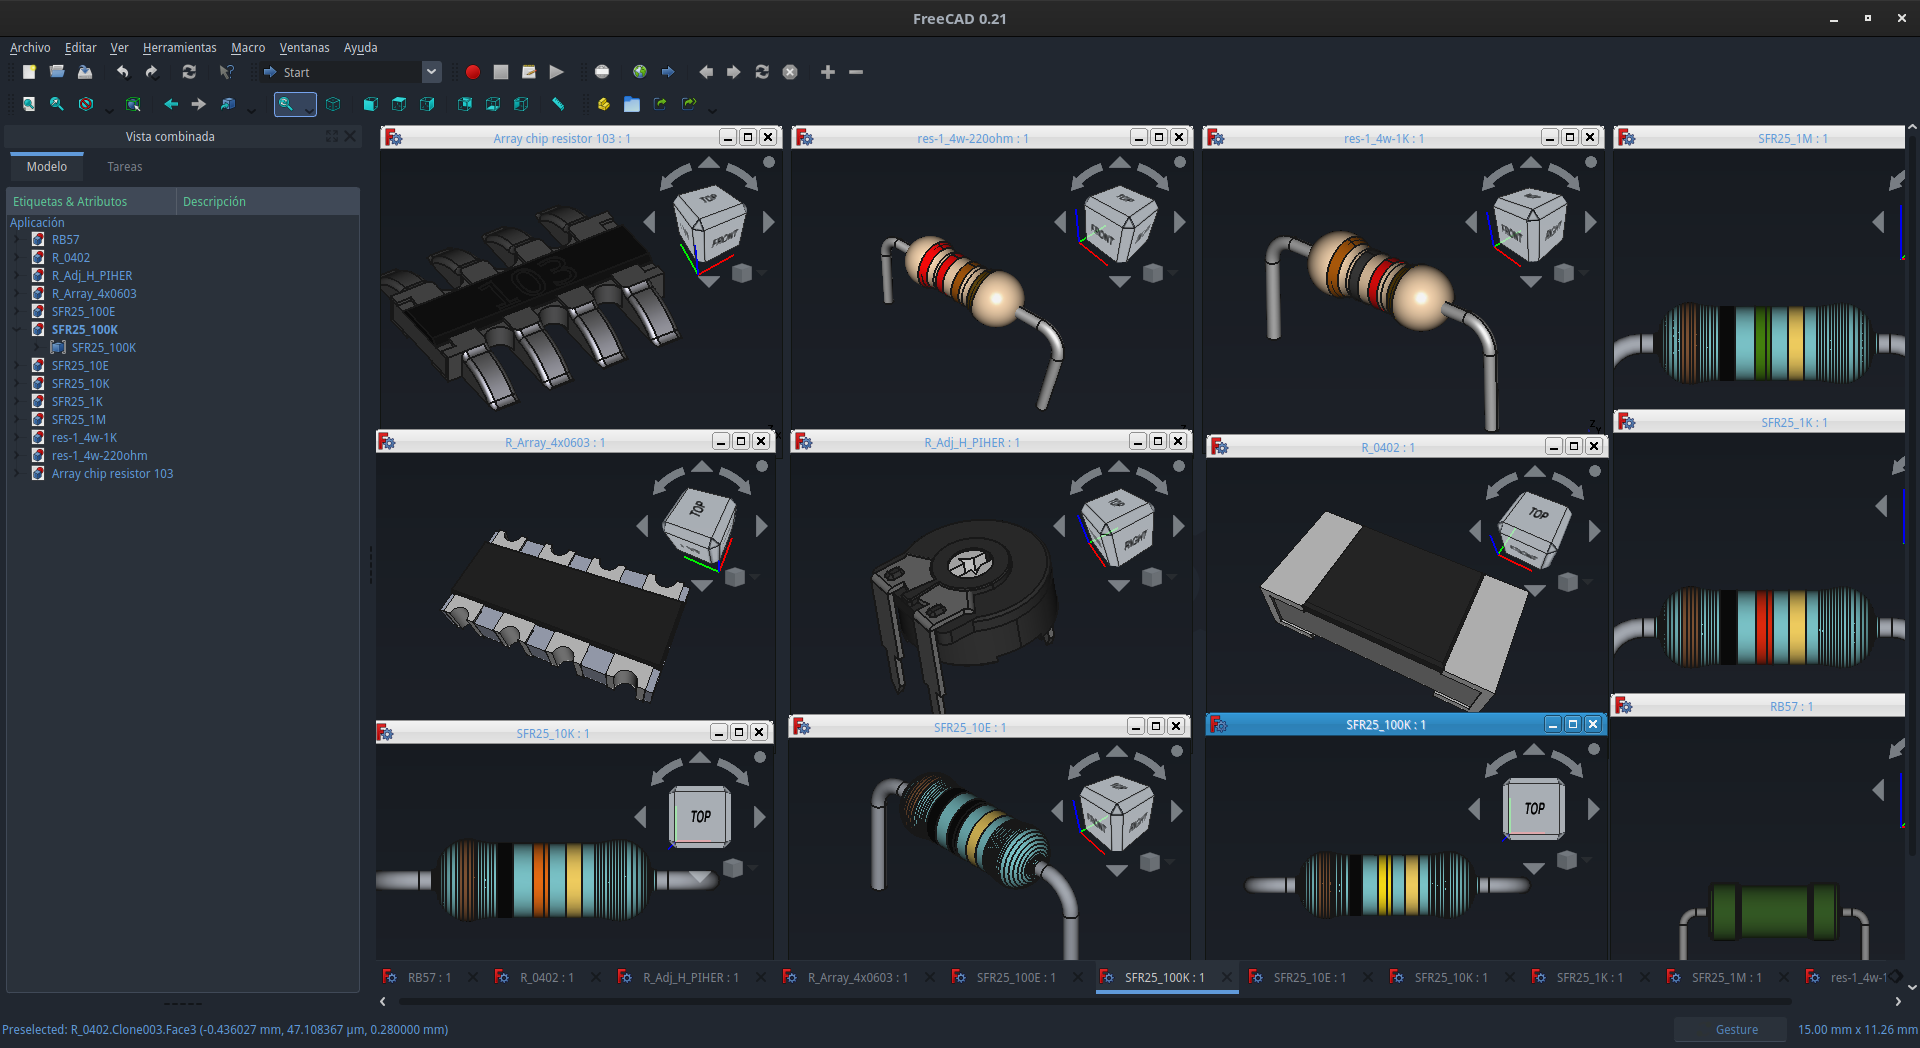Open the Archivo menu
The image size is (1920, 1048).
(30, 47)
